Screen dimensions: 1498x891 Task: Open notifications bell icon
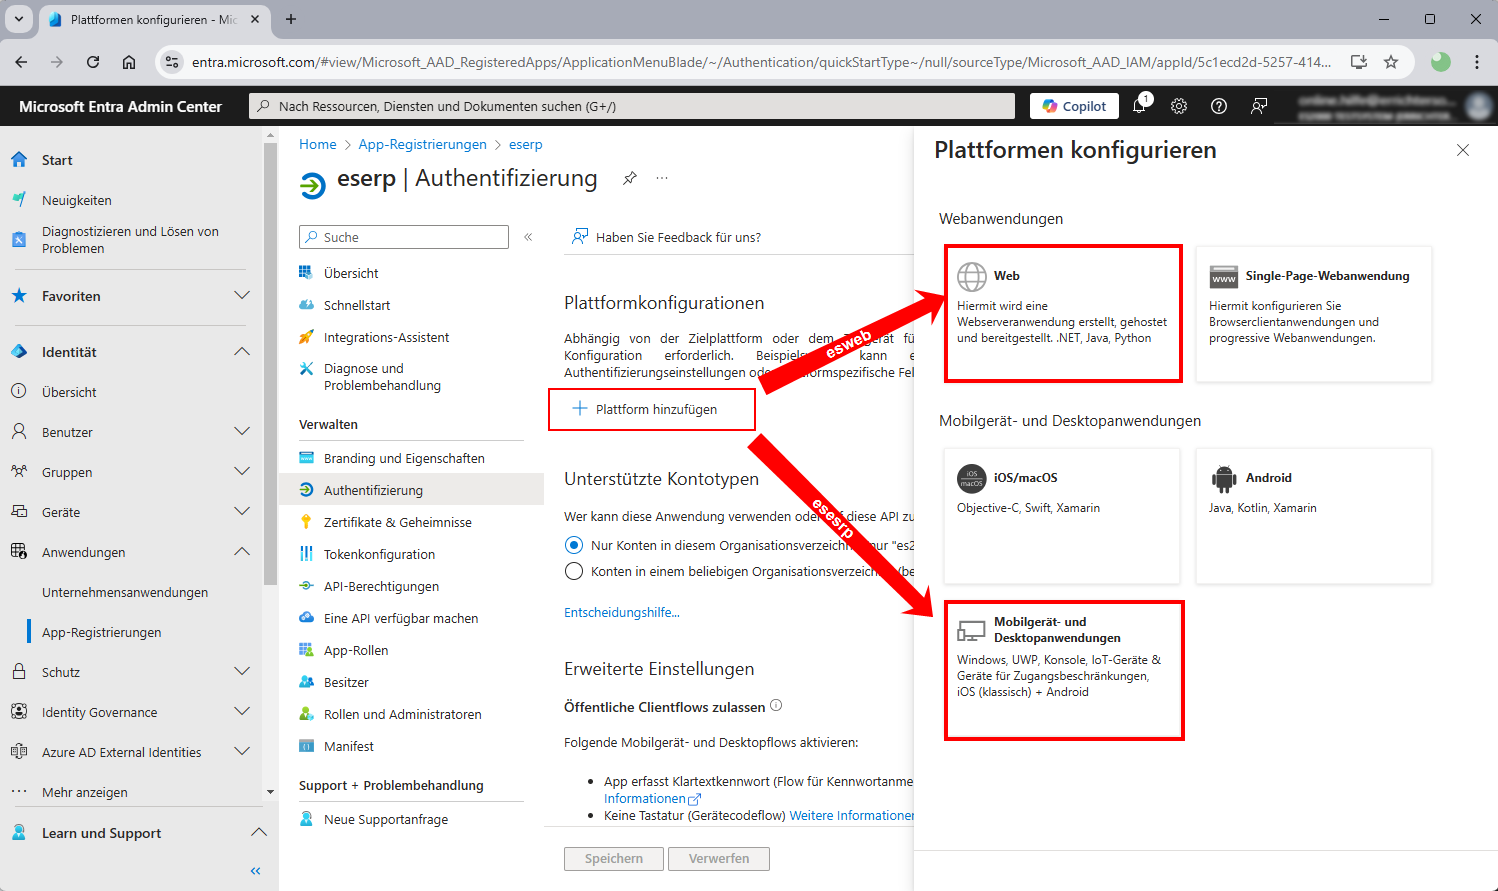pyautogui.click(x=1139, y=106)
